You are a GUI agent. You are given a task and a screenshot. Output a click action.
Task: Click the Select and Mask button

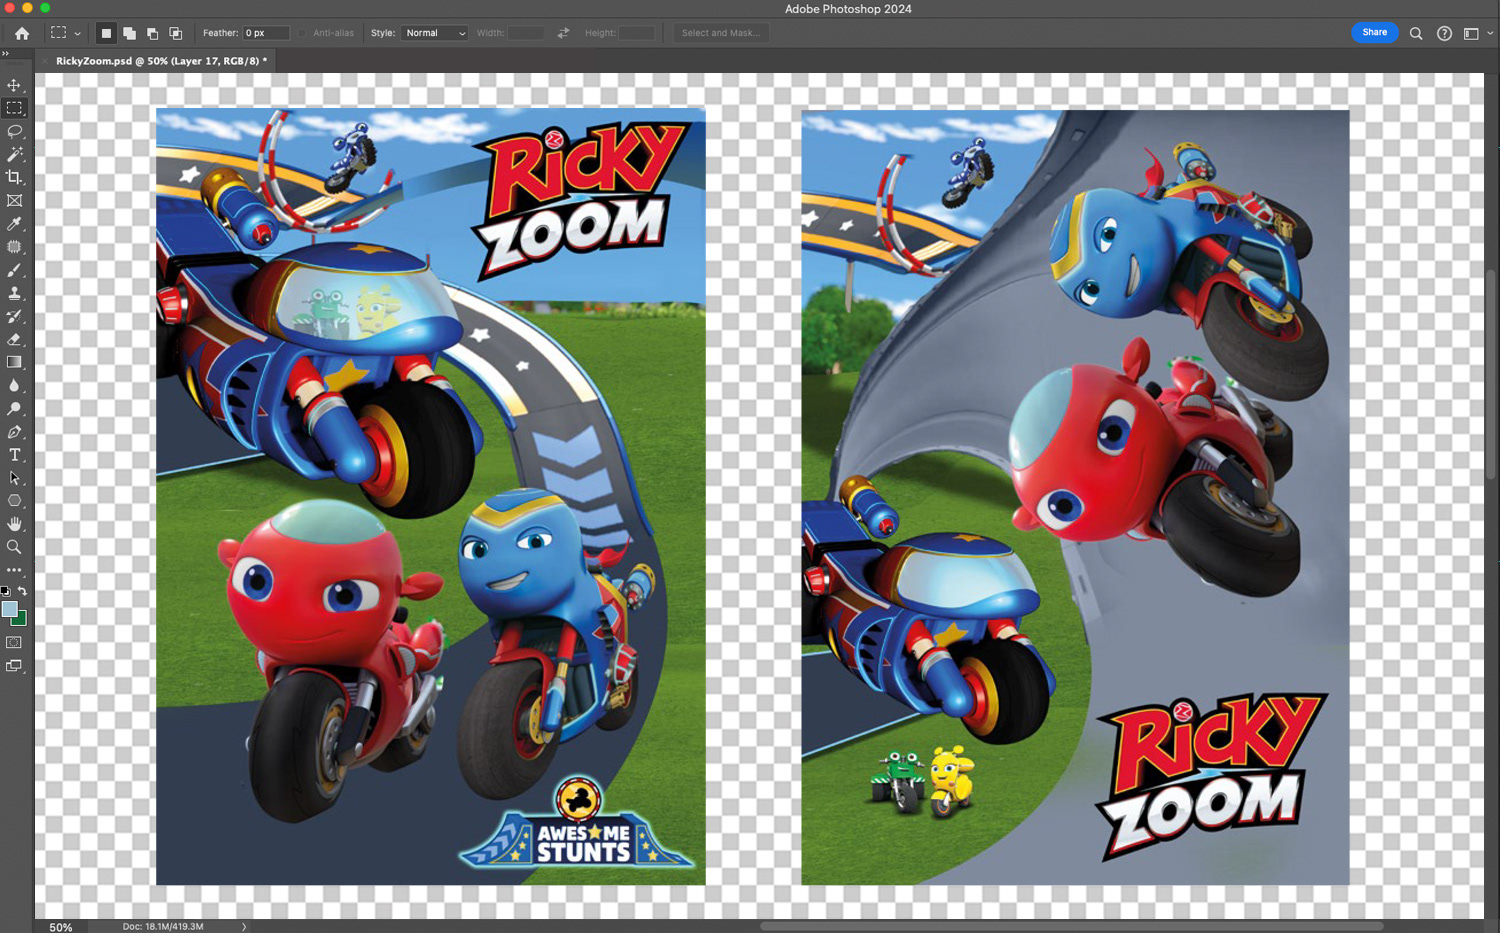[x=720, y=33]
